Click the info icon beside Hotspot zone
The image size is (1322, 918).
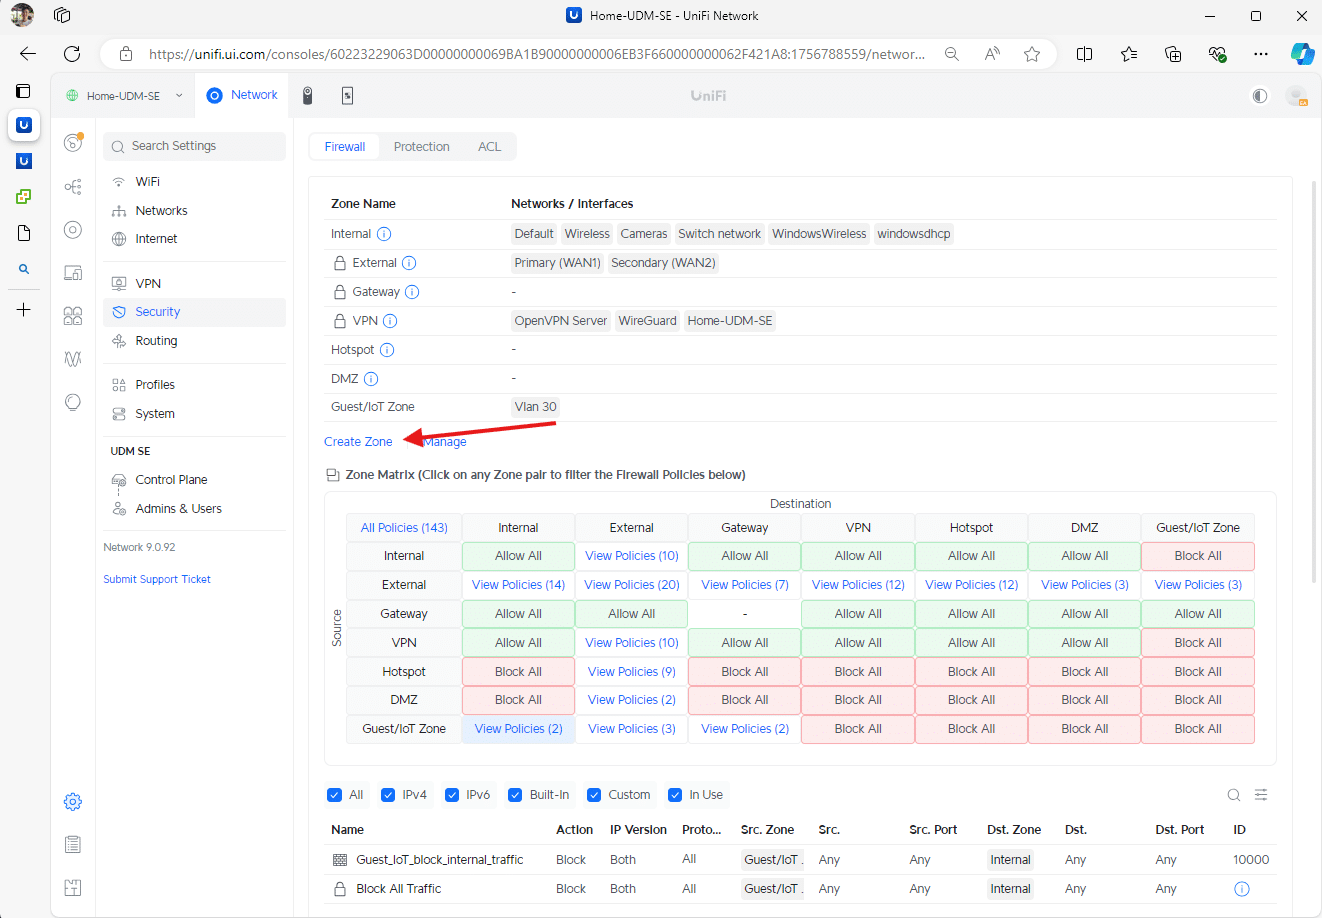pyautogui.click(x=387, y=350)
